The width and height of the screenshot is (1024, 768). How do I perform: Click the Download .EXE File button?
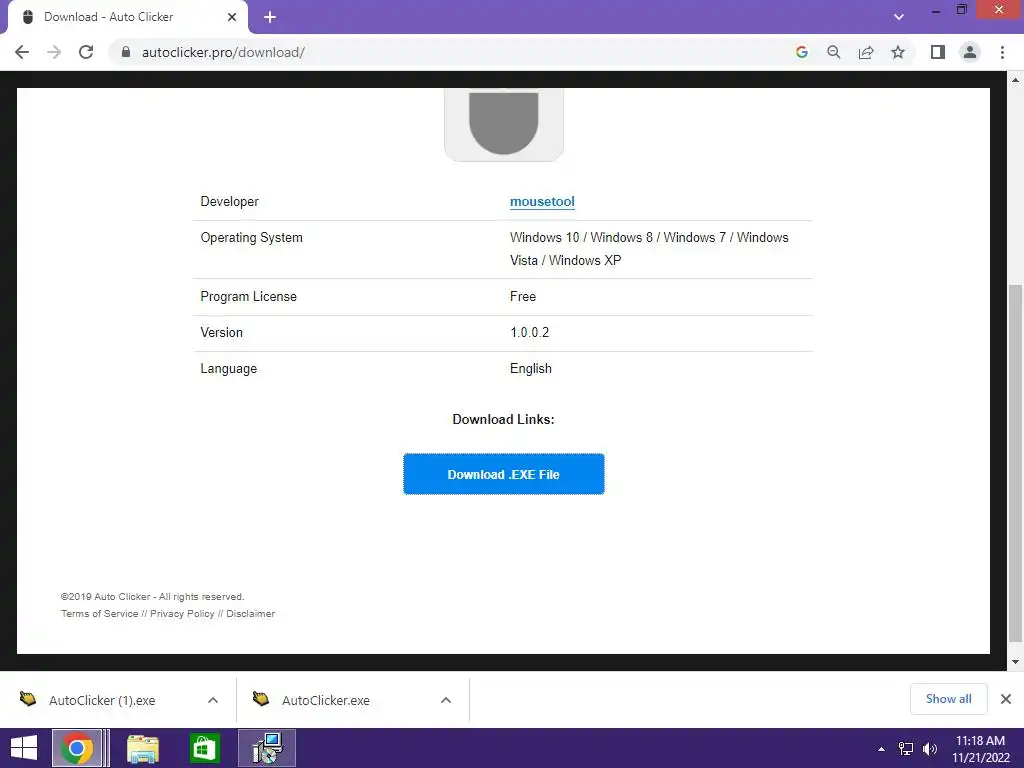[504, 474]
